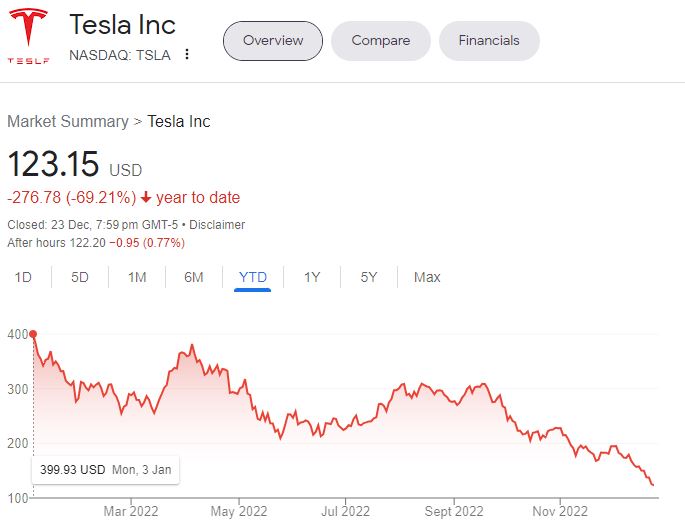Show the 1M price range
Image resolution: width=685 pixels, height=531 pixels.
tap(137, 277)
